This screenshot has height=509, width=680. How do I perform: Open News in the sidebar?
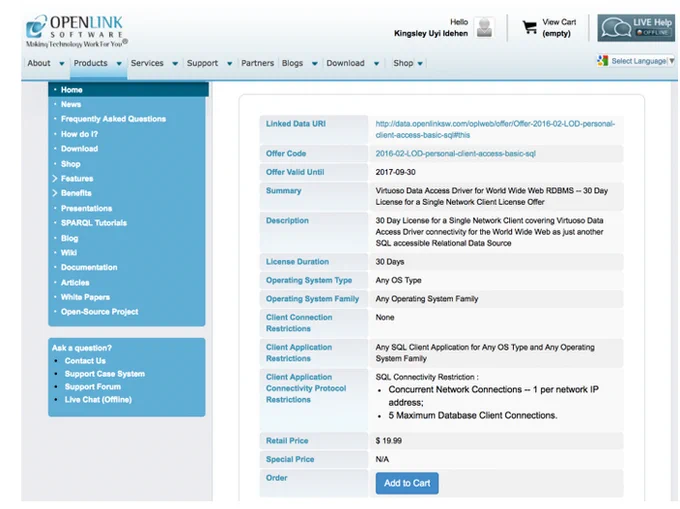[71, 104]
